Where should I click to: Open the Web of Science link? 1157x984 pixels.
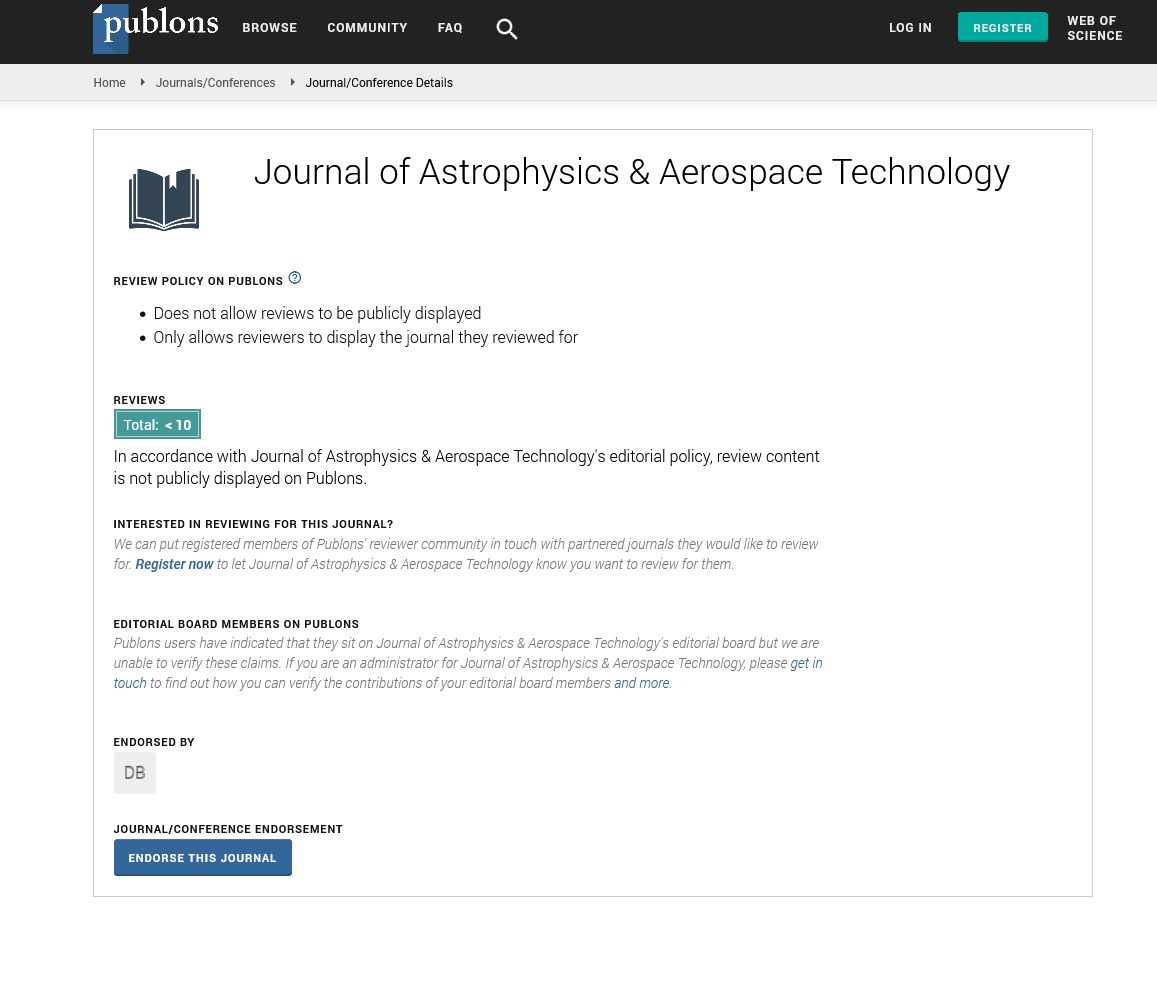[x=1094, y=28]
